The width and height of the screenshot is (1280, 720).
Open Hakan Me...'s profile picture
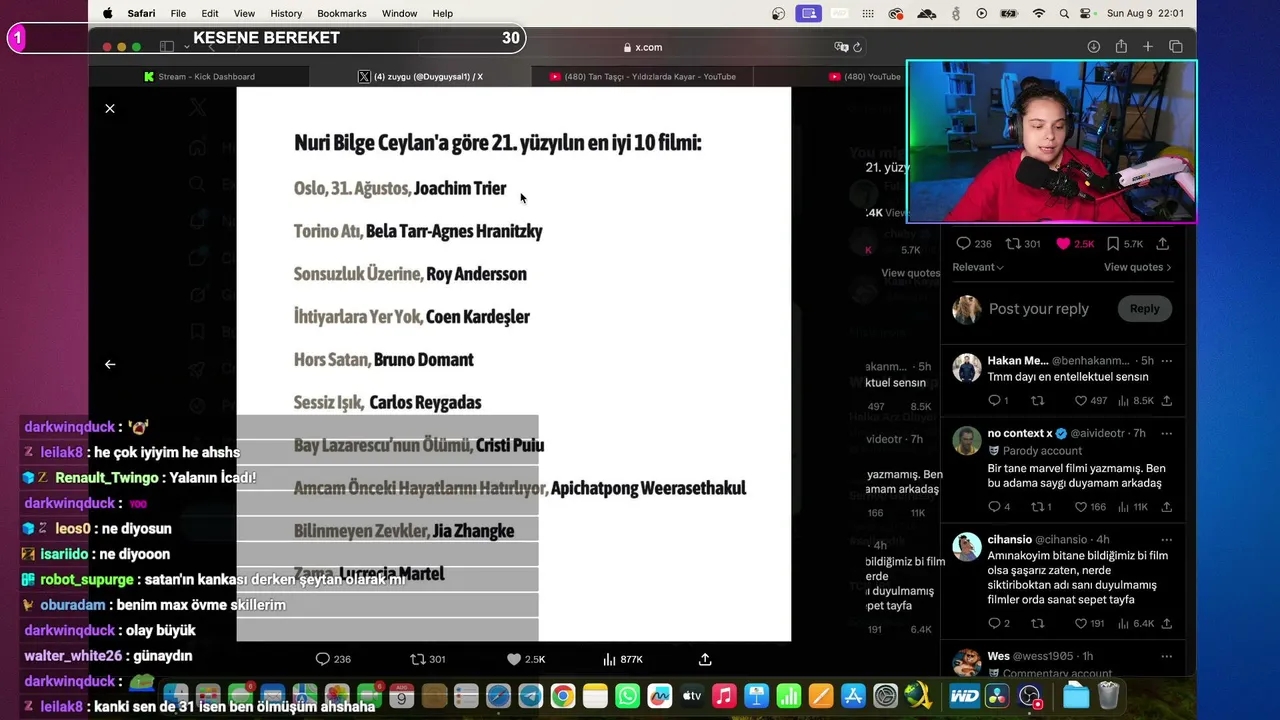point(967,368)
